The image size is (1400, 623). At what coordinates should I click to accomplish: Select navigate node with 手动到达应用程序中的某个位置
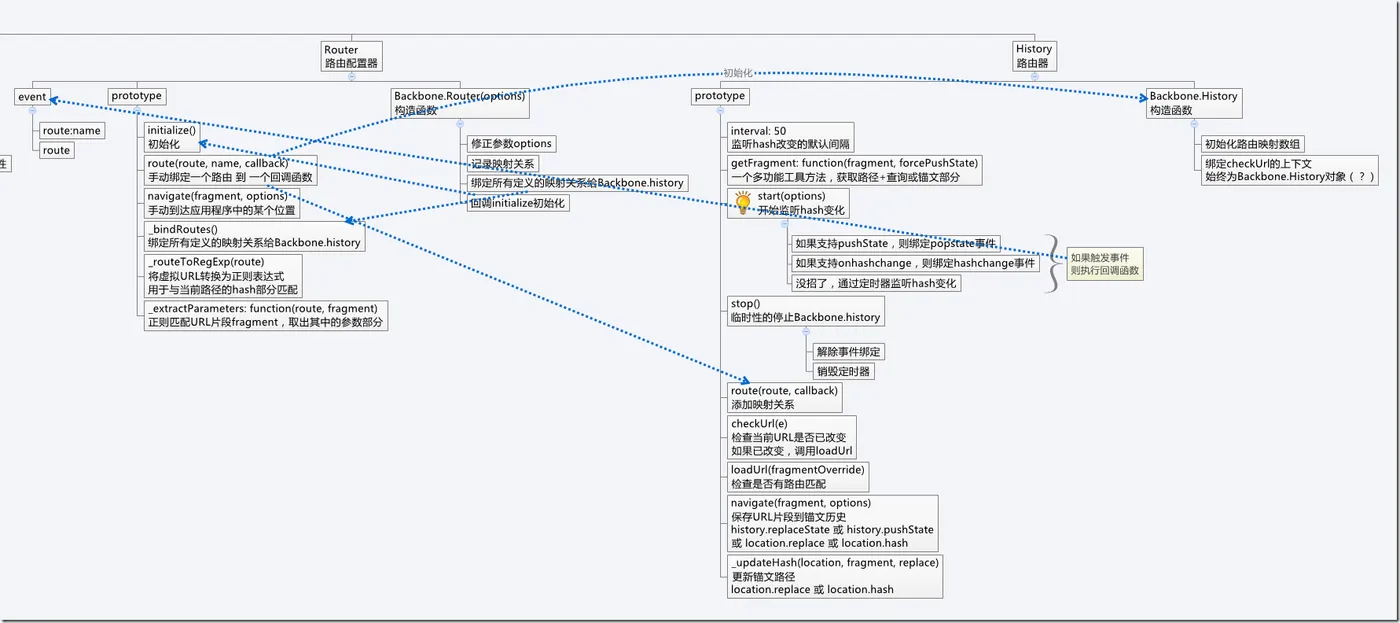[x=222, y=203]
